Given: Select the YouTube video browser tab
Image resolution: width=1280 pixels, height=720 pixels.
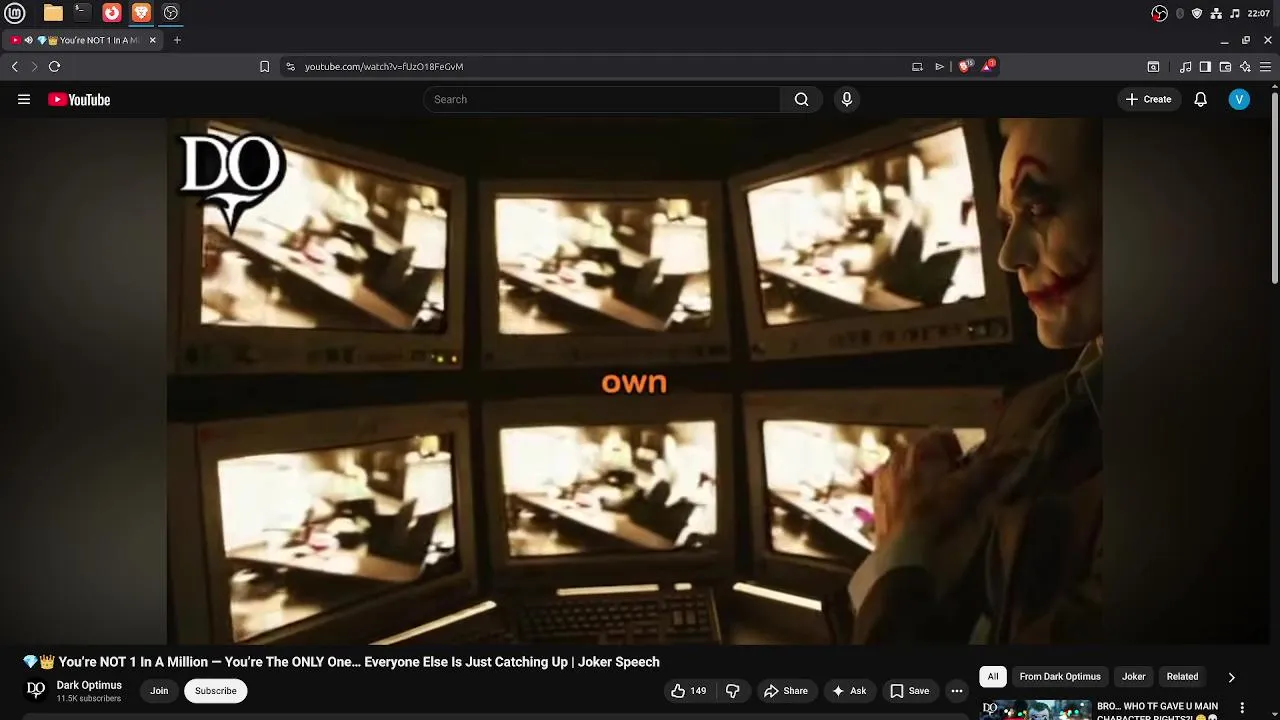Looking at the screenshot, I should 85,40.
